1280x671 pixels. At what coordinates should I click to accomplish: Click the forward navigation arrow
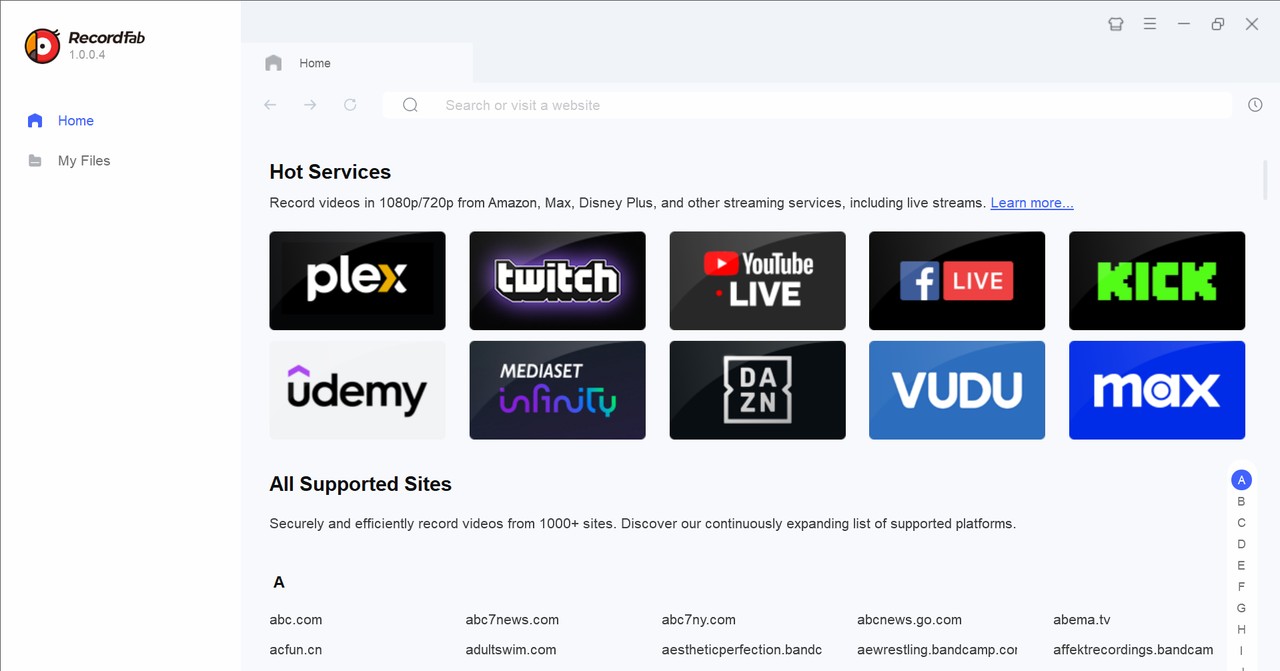click(310, 105)
